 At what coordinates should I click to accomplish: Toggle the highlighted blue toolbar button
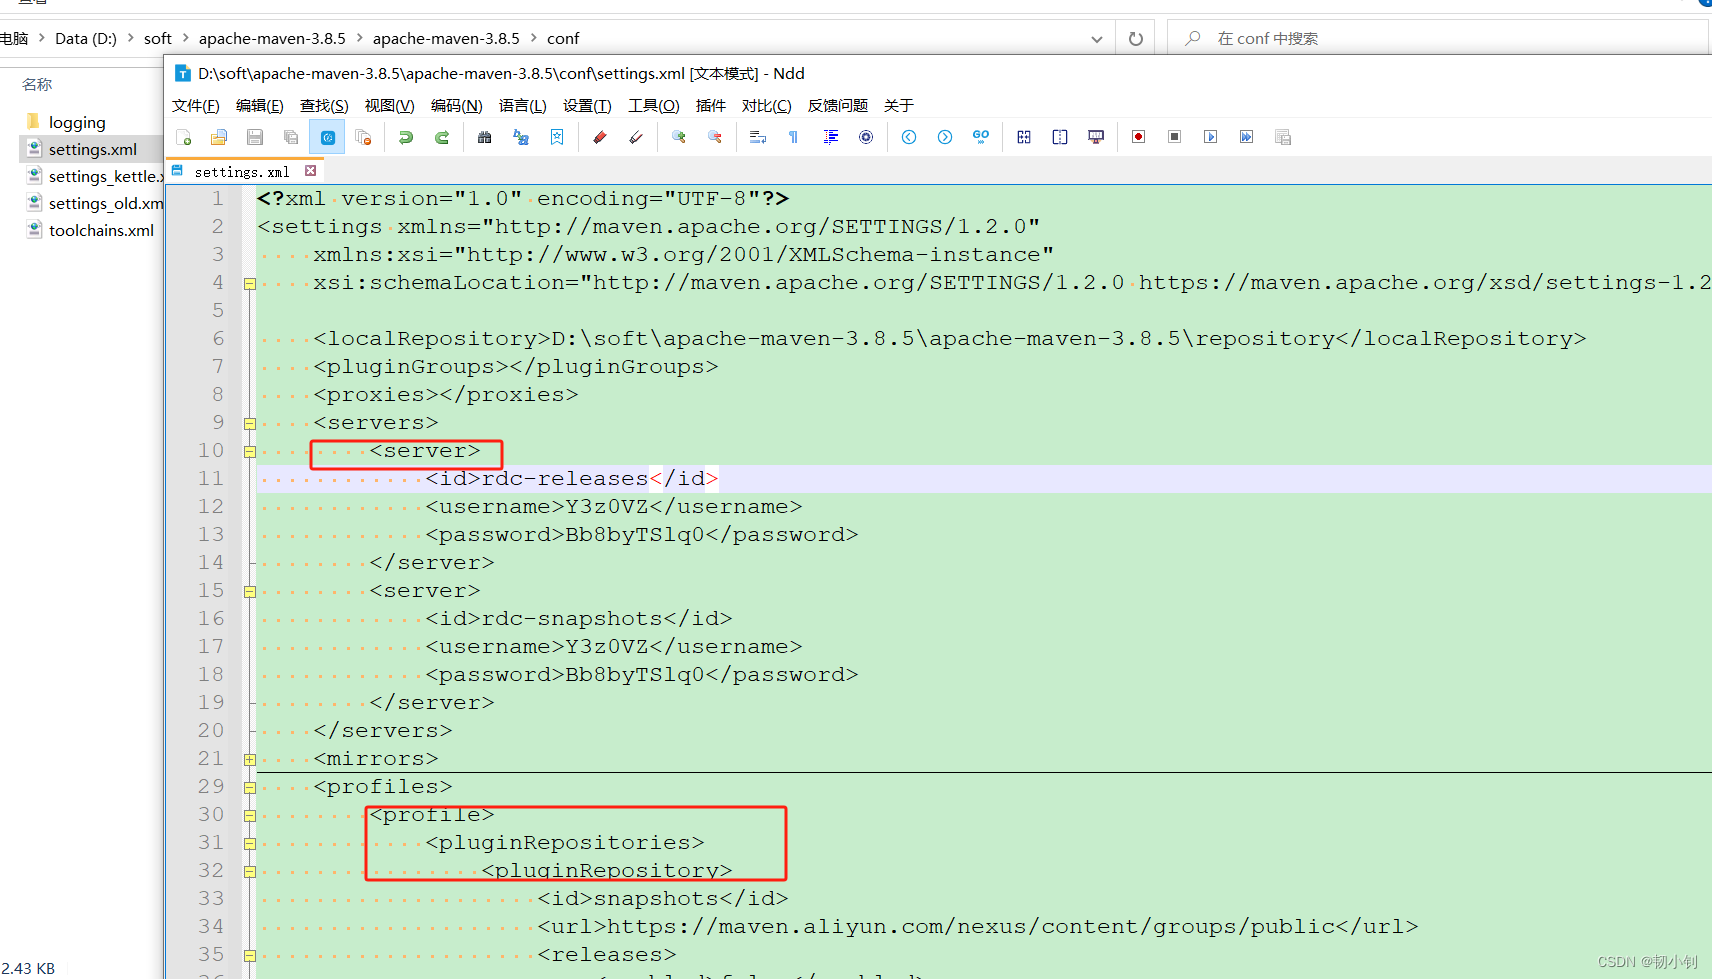click(327, 137)
